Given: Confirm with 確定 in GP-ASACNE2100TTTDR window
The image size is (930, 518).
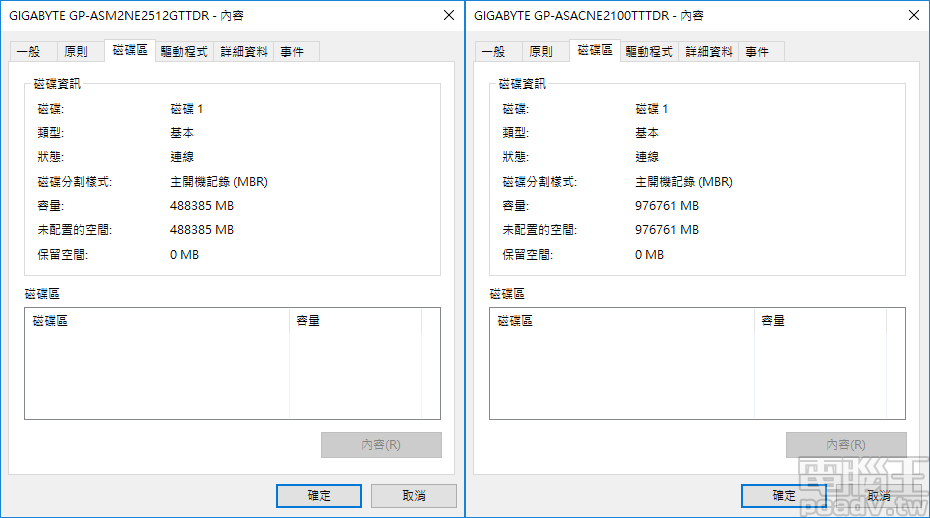Looking at the screenshot, I should (784, 495).
